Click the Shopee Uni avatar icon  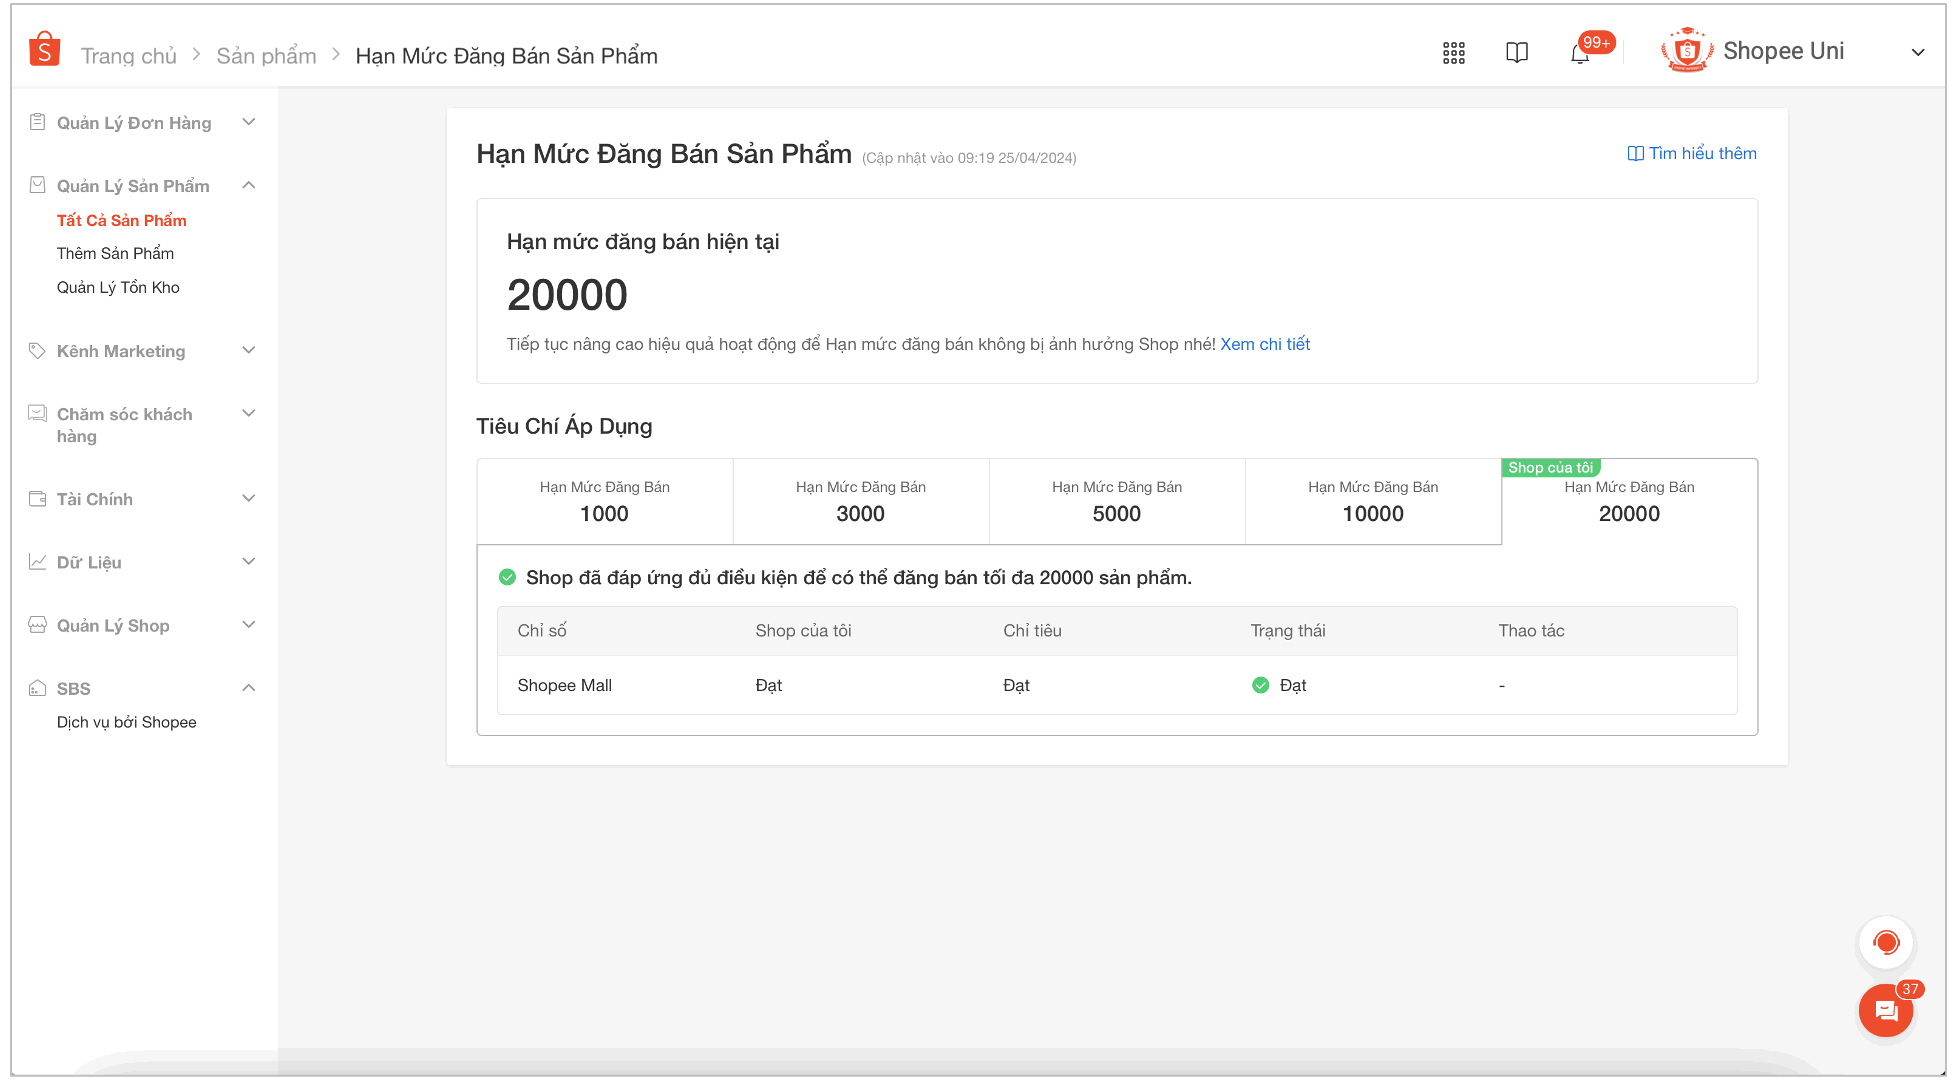pyautogui.click(x=1686, y=51)
